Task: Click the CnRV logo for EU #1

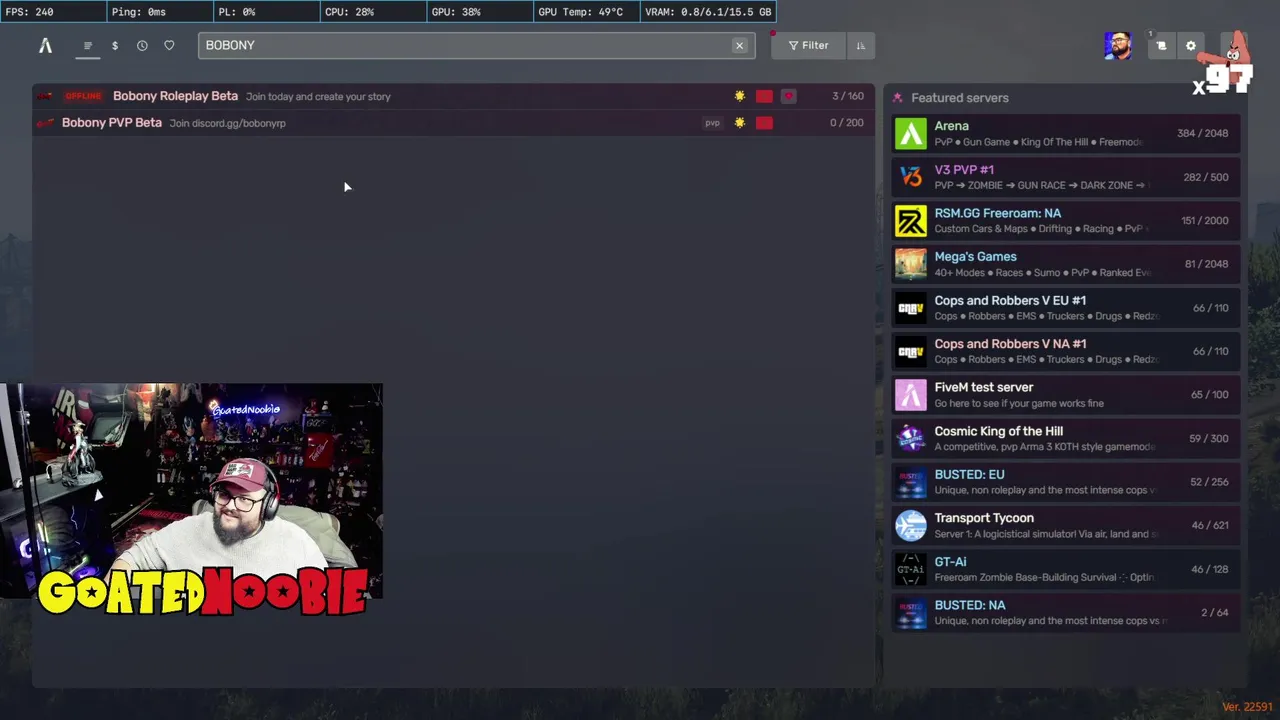Action: (x=910, y=308)
